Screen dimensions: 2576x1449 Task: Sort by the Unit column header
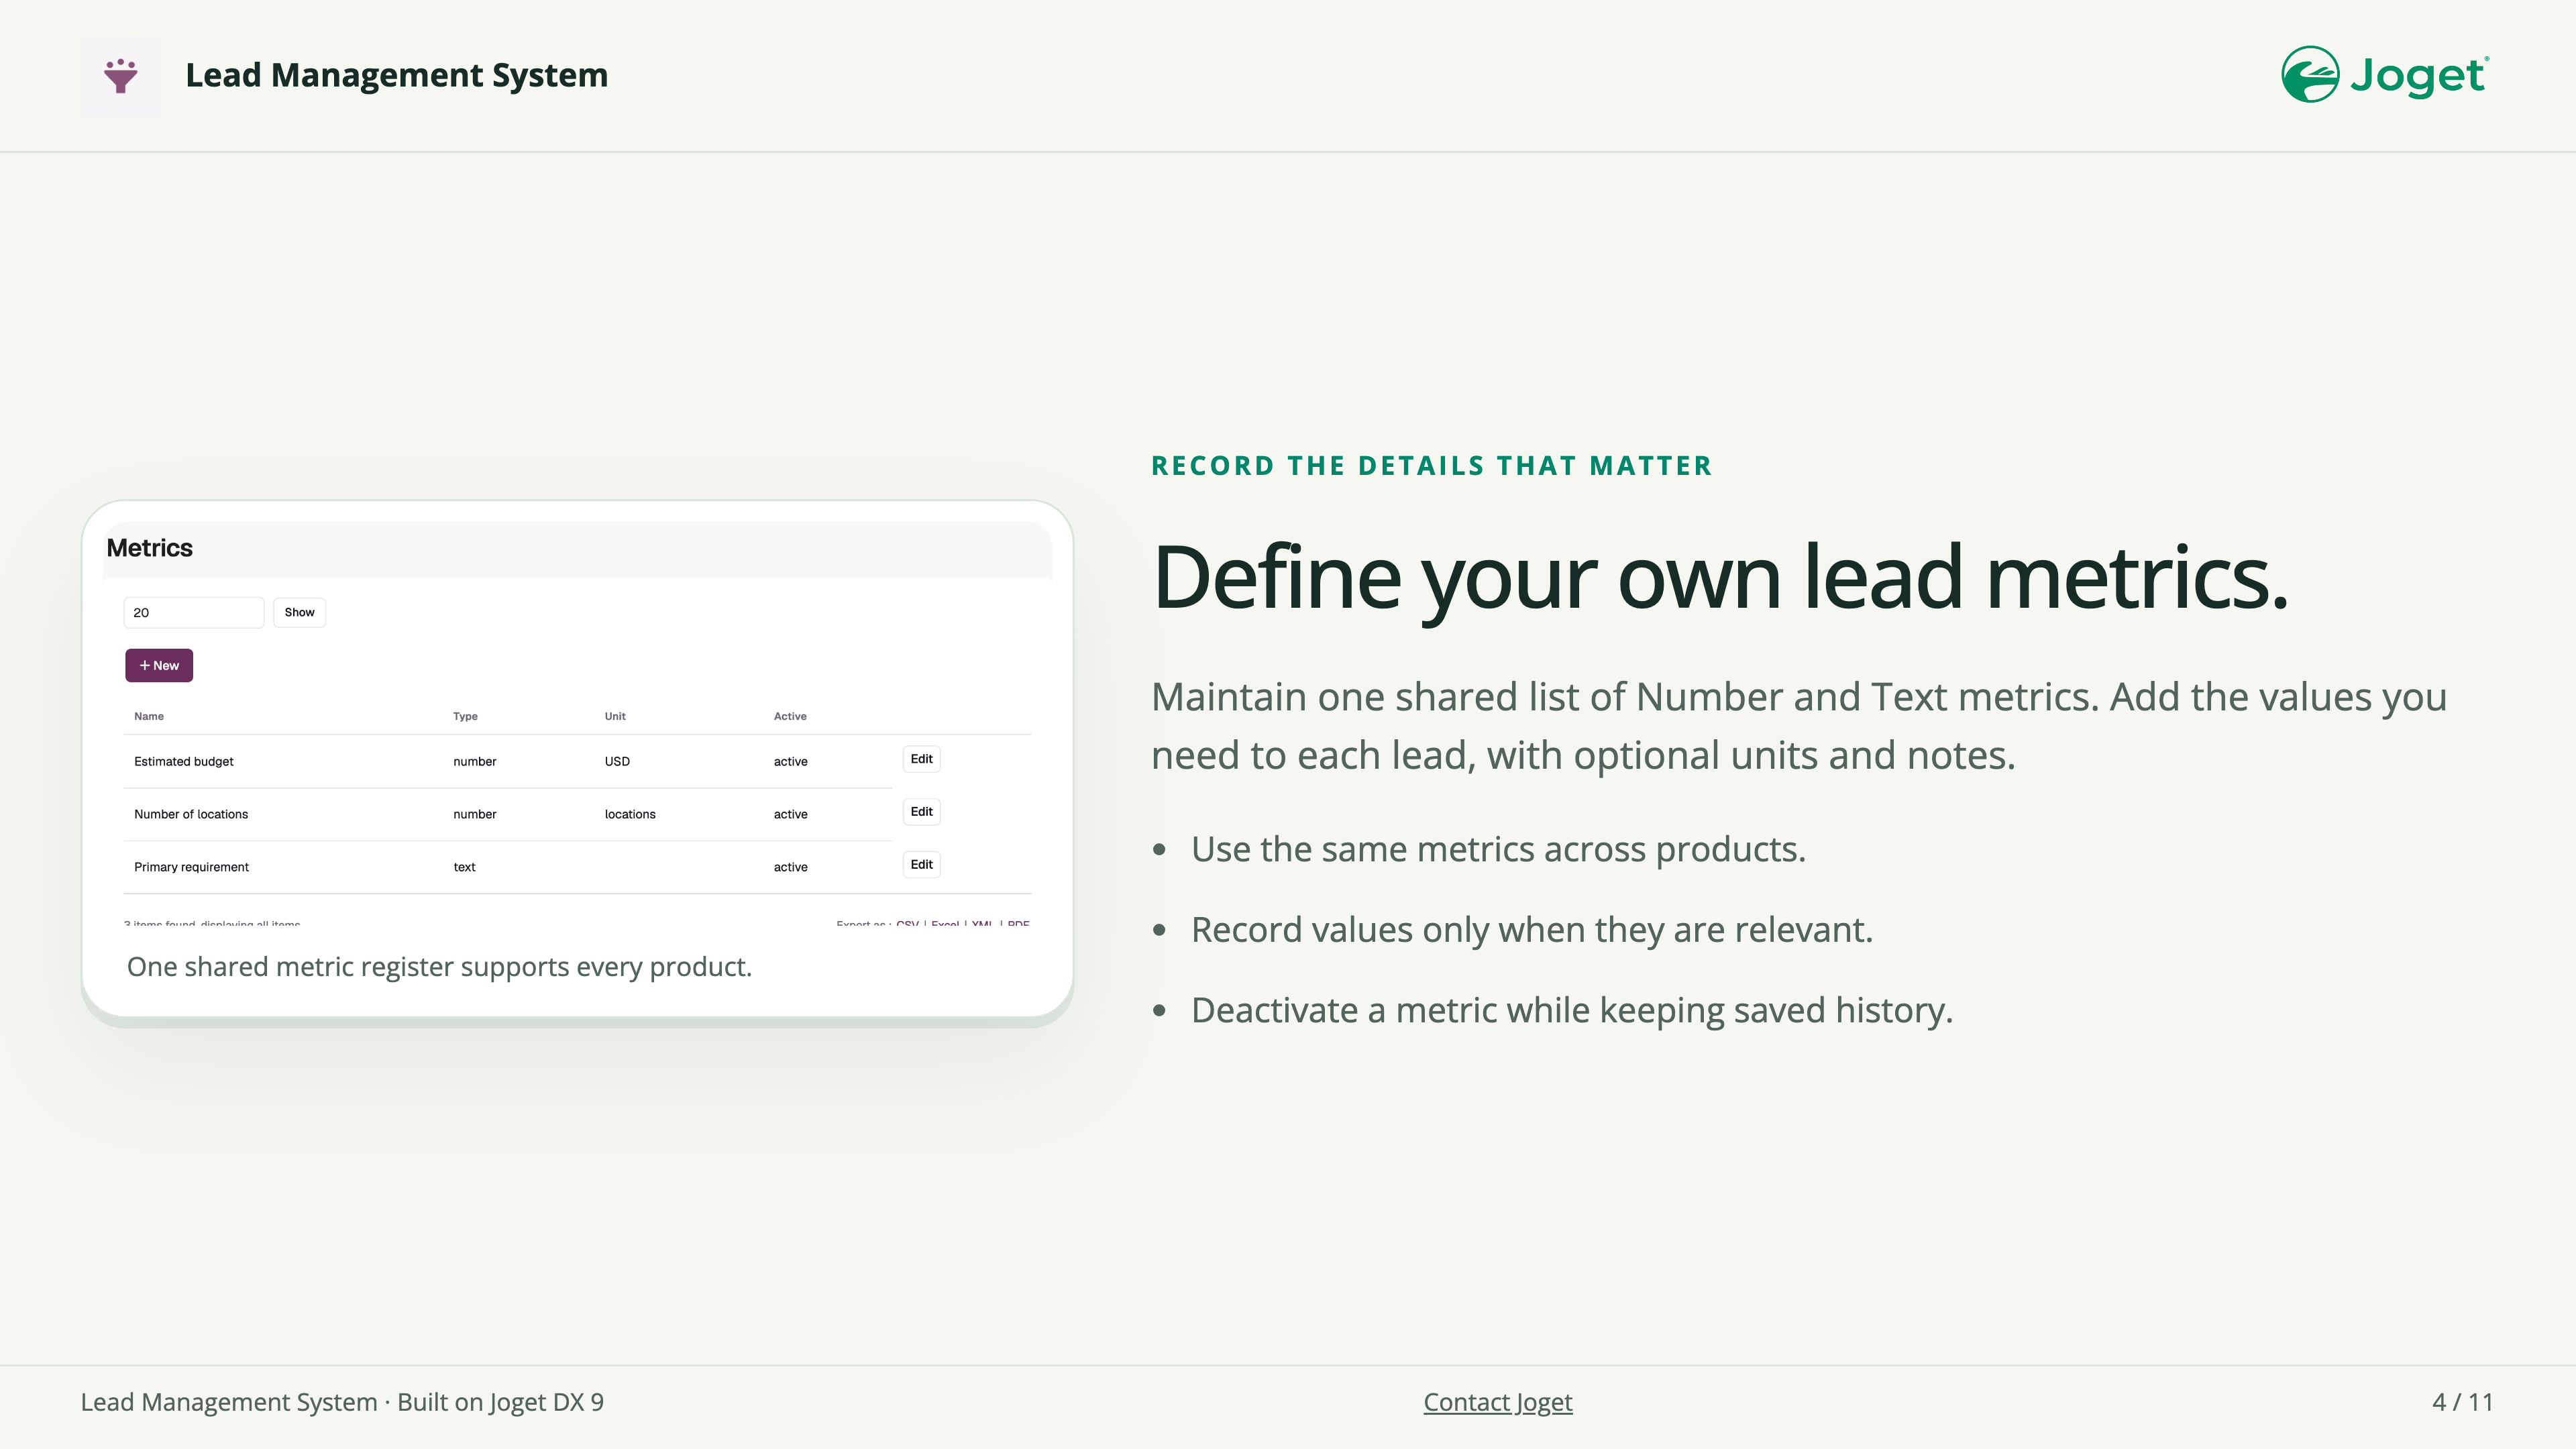pyautogui.click(x=615, y=716)
